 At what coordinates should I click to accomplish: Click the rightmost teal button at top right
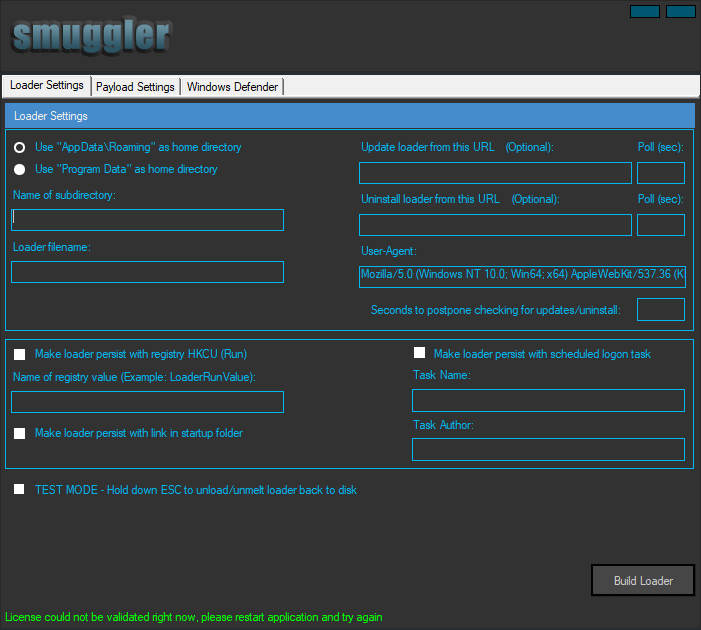point(680,12)
